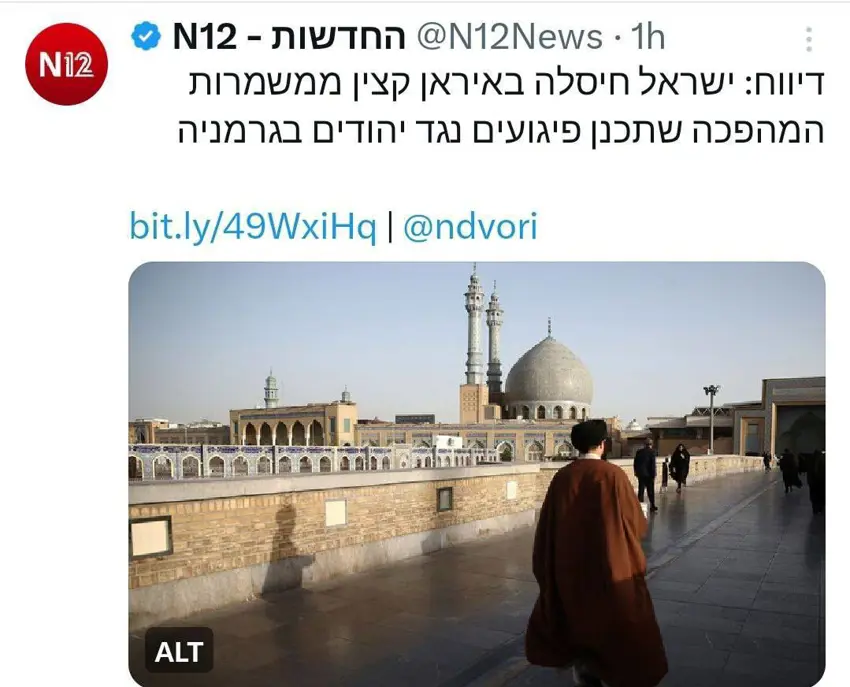Click the gray mosque dome in the photo
This screenshot has width=850, height=687.
(548, 374)
